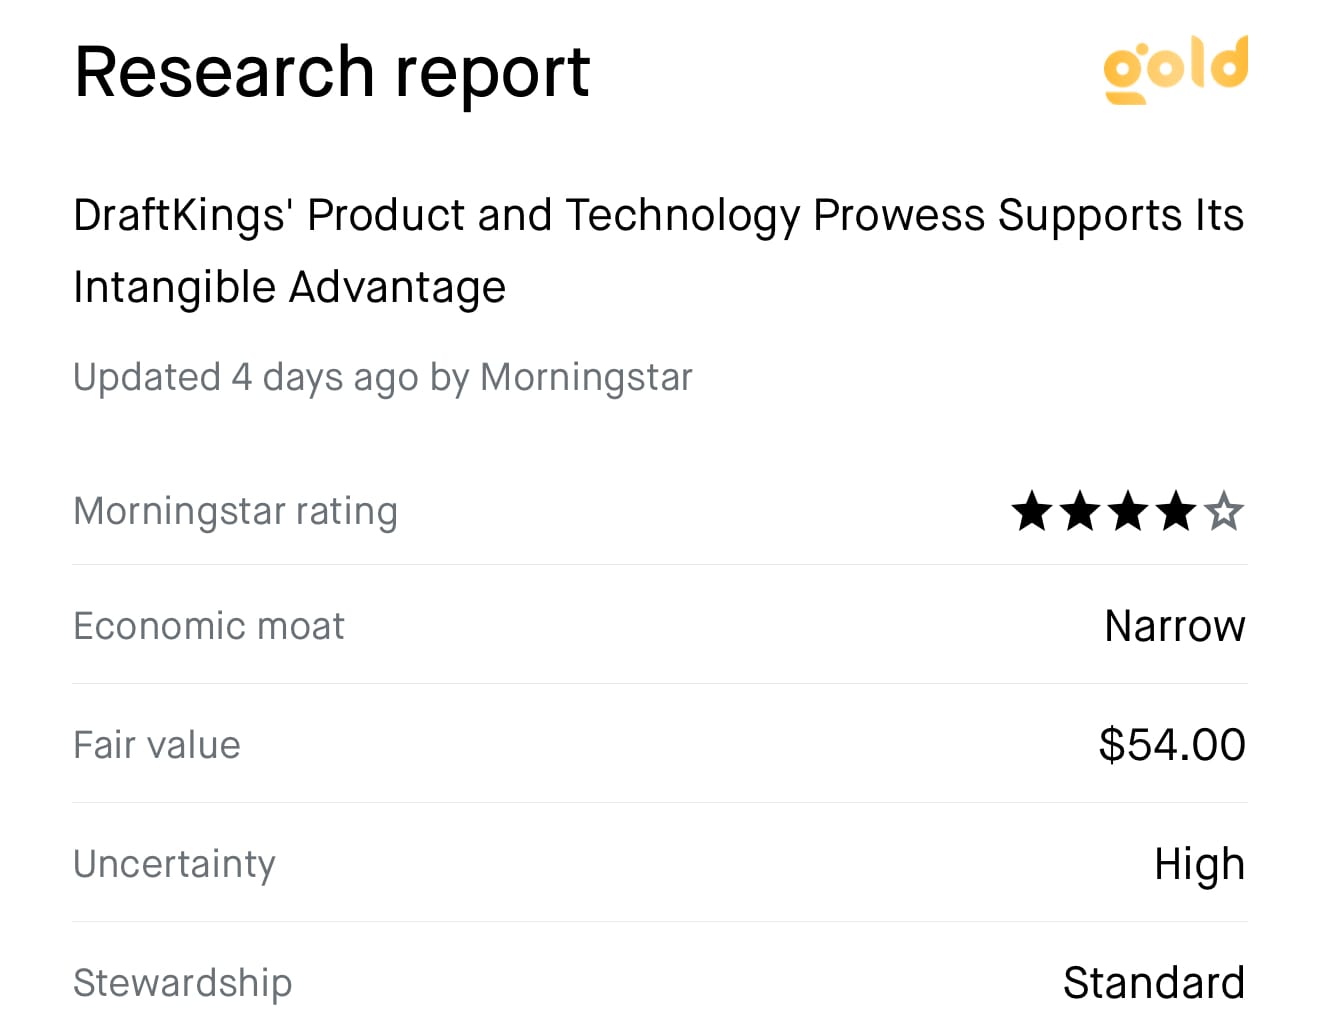Tap the High uncertainty value
This screenshot has width=1320, height=1032.
point(1200,864)
